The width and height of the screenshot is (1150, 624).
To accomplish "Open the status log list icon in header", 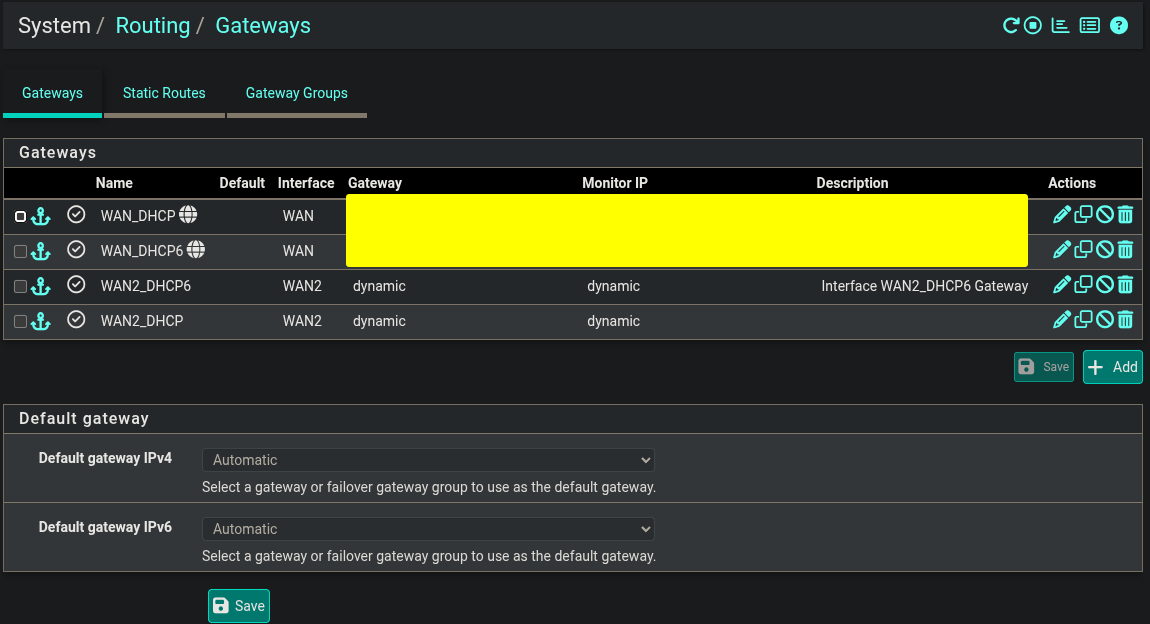I will 1090,26.
